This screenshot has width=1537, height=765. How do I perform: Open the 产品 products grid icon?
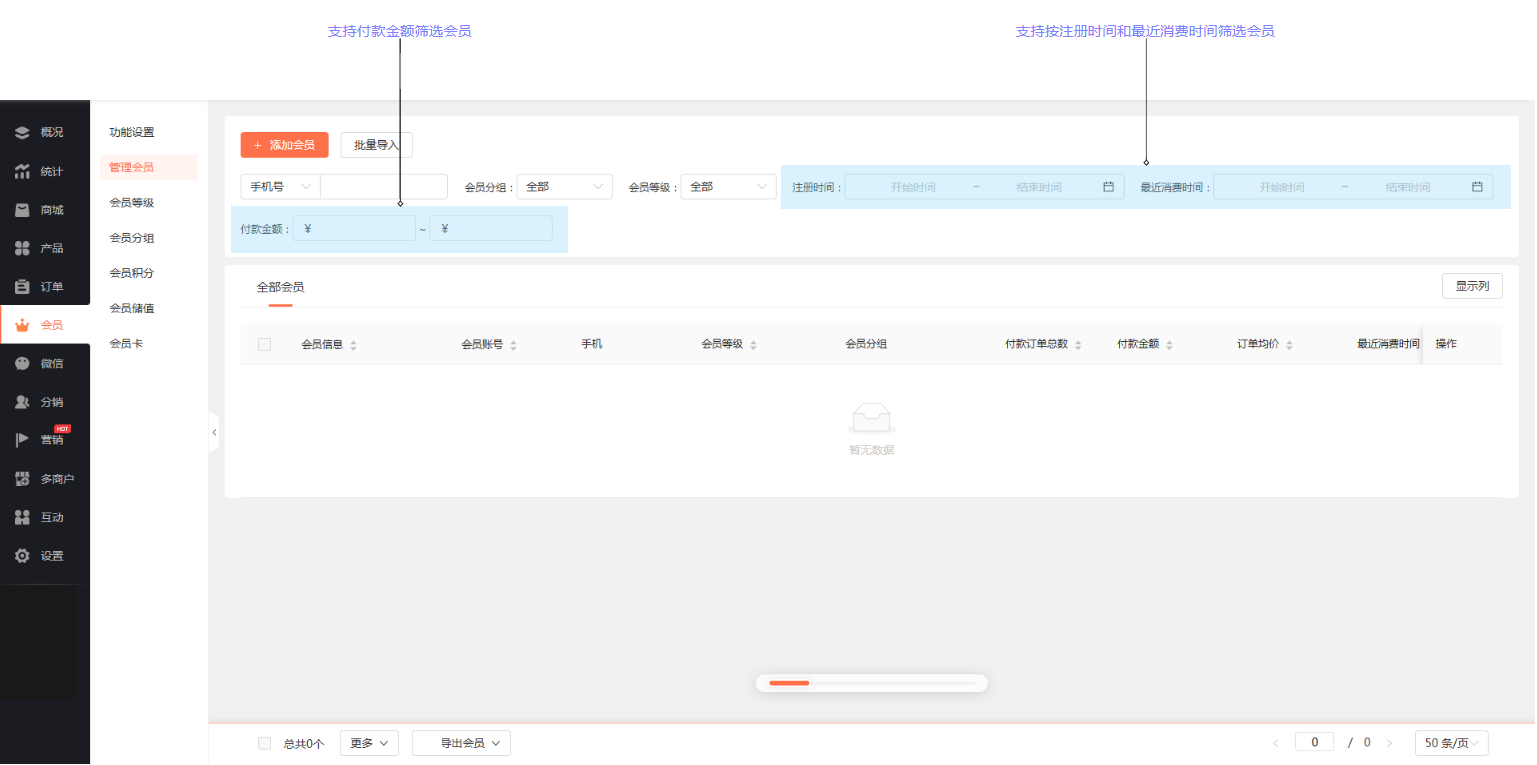pos(22,248)
